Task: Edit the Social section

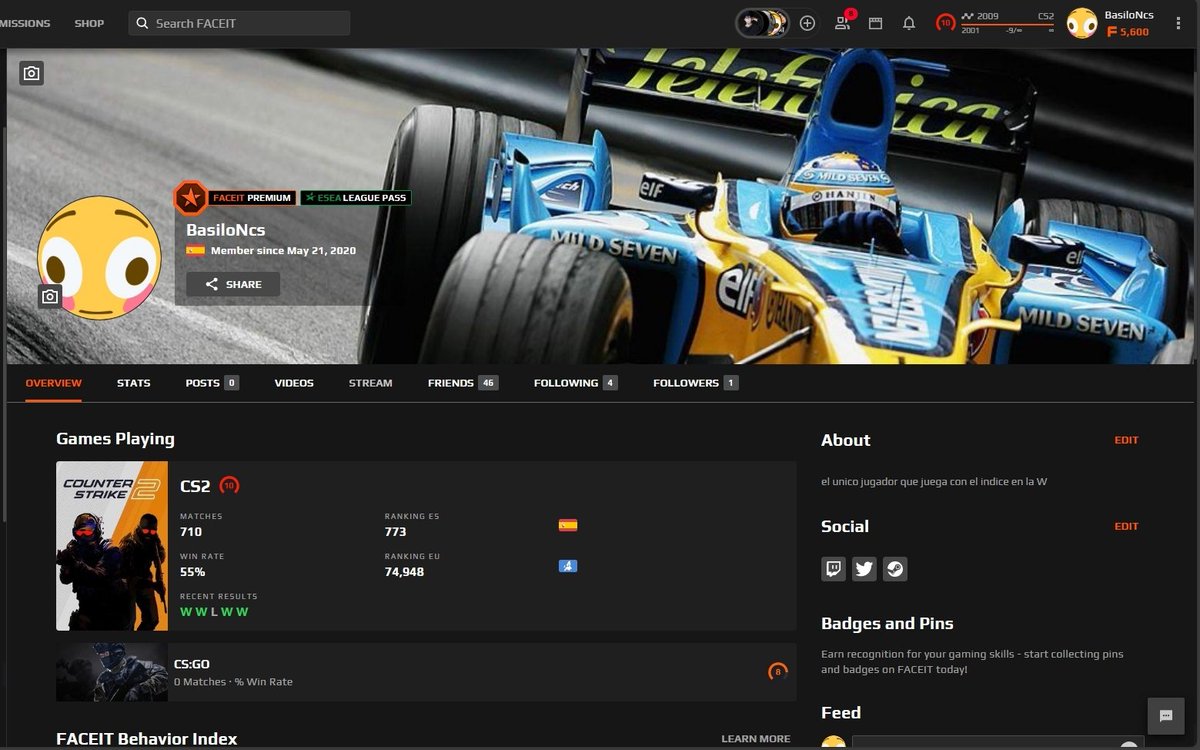Action: coord(1127,526)
